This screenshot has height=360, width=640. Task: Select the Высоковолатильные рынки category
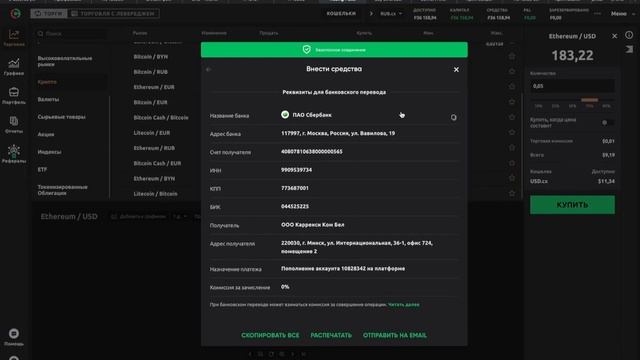(65, 61)
